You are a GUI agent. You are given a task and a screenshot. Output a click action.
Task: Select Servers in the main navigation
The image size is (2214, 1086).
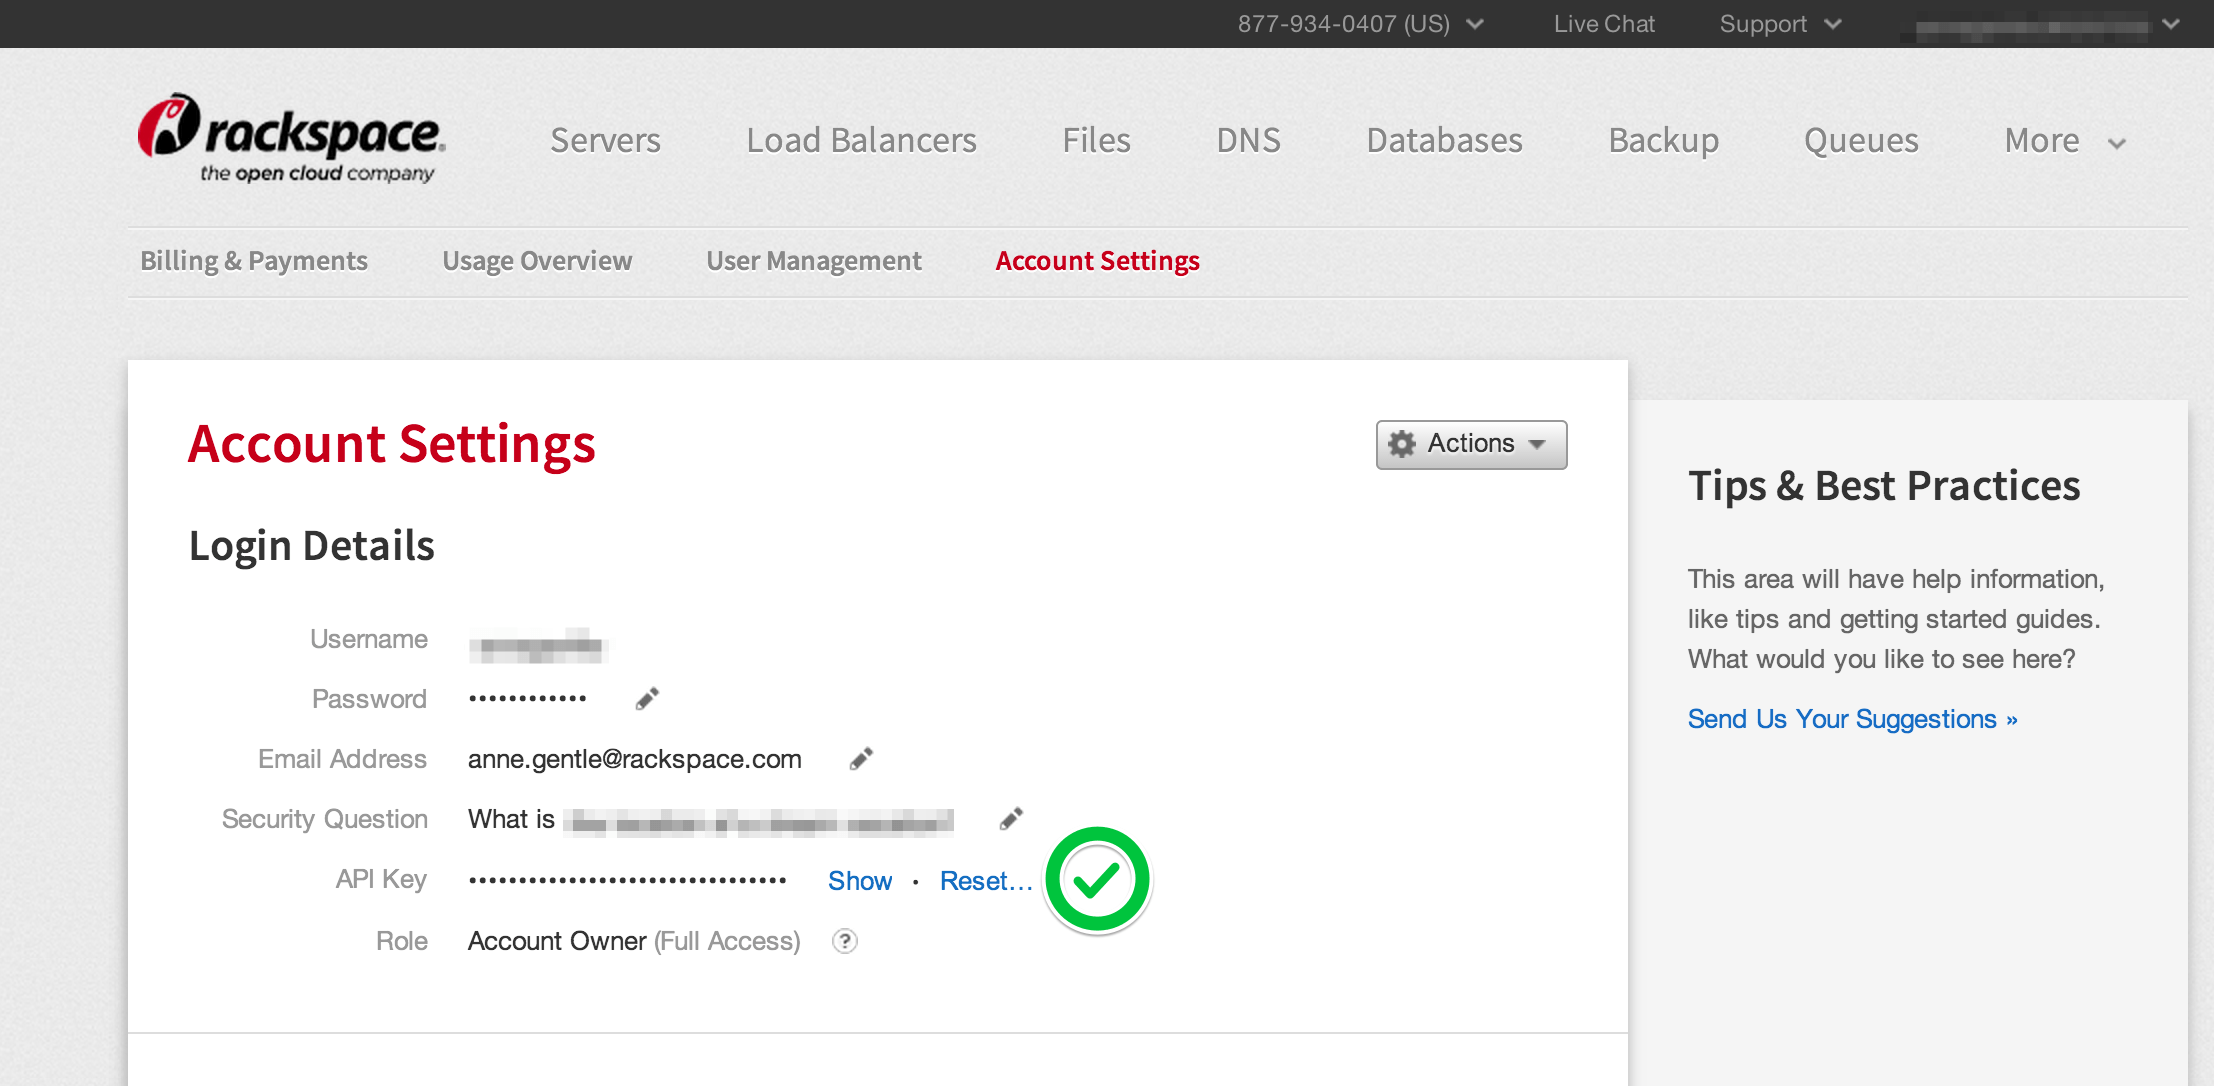click(604, 141)
